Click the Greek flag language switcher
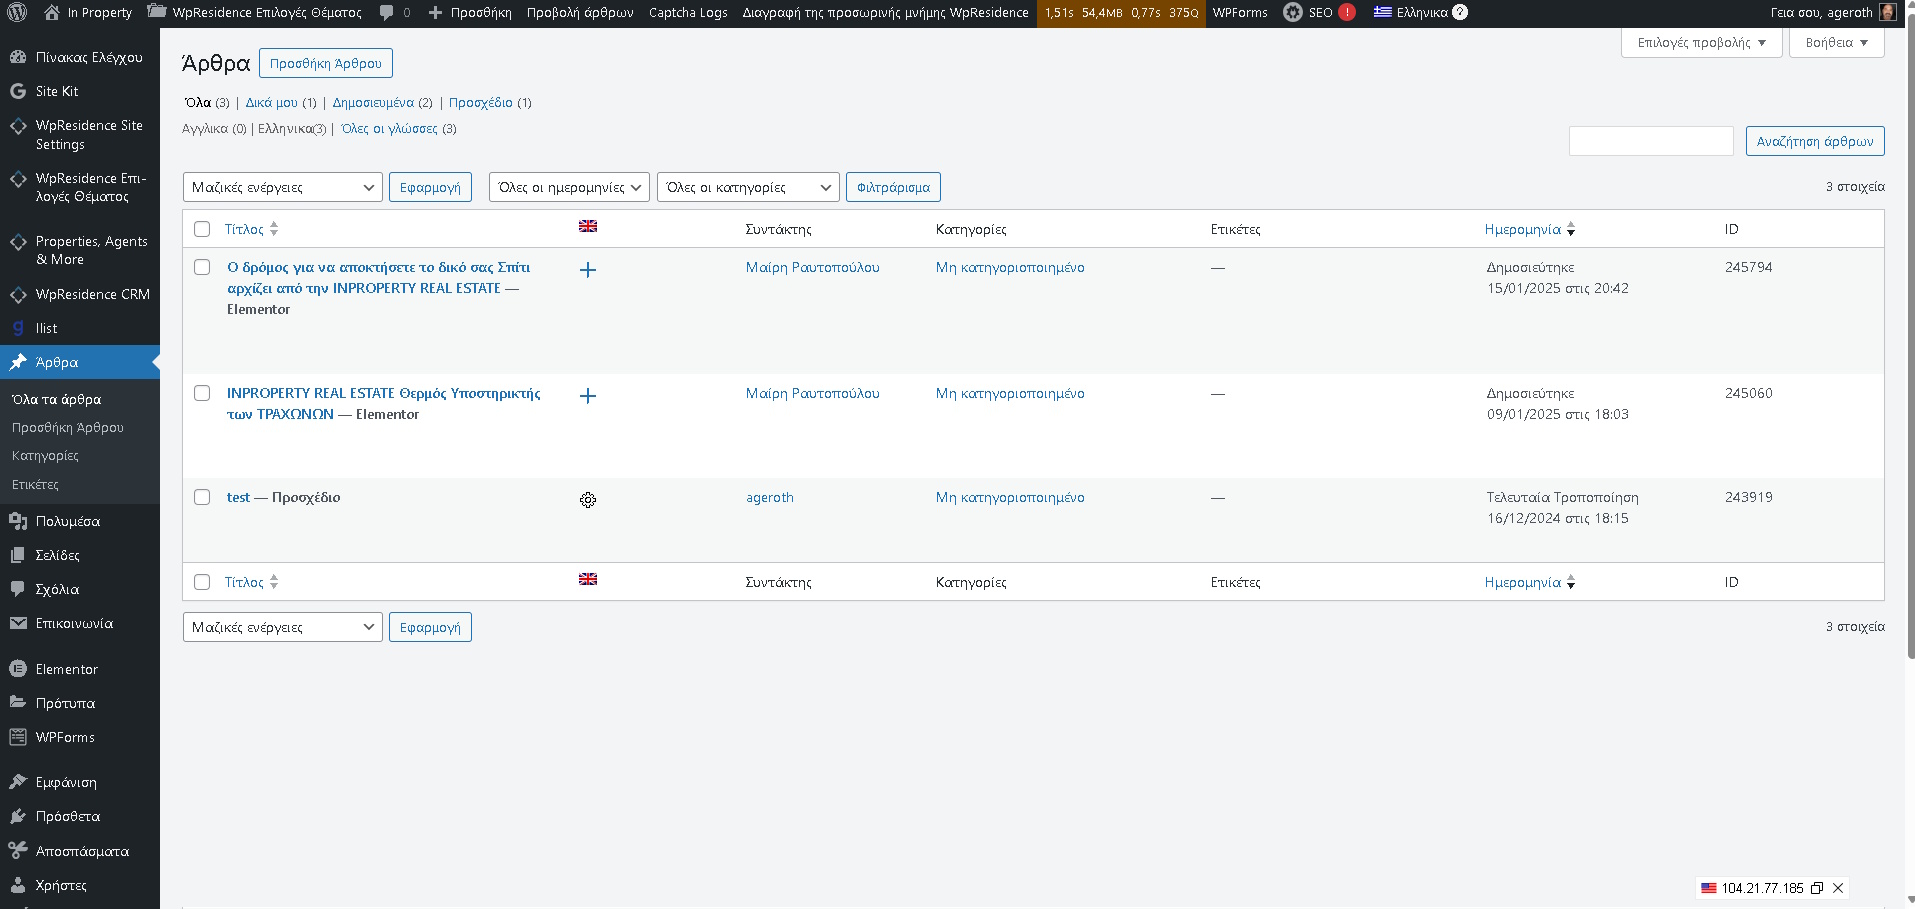The width and height of the screenshot is (1915, 909). click(x=1383, y=12)
